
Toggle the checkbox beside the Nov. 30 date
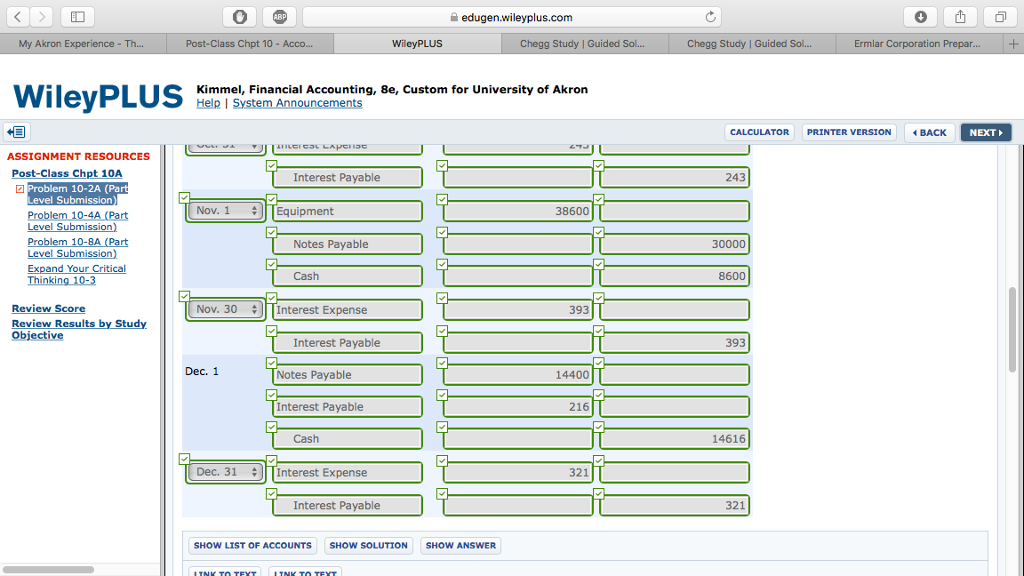[184, 296]
